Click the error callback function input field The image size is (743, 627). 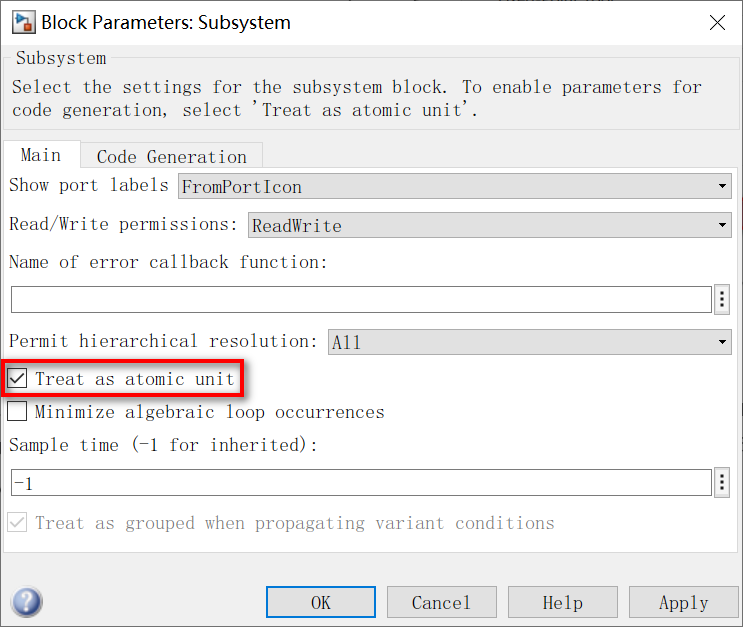click(361, 299)
